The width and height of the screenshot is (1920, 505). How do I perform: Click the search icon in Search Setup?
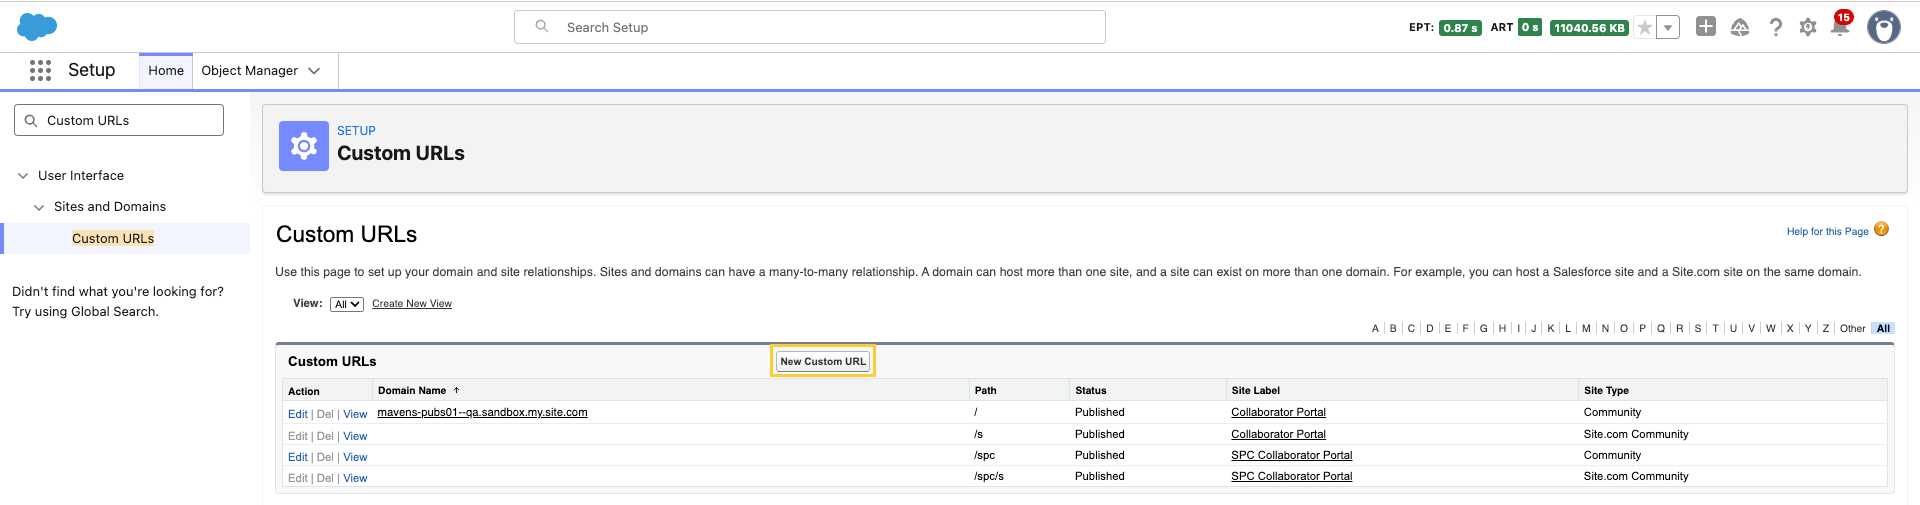[542, 27]
